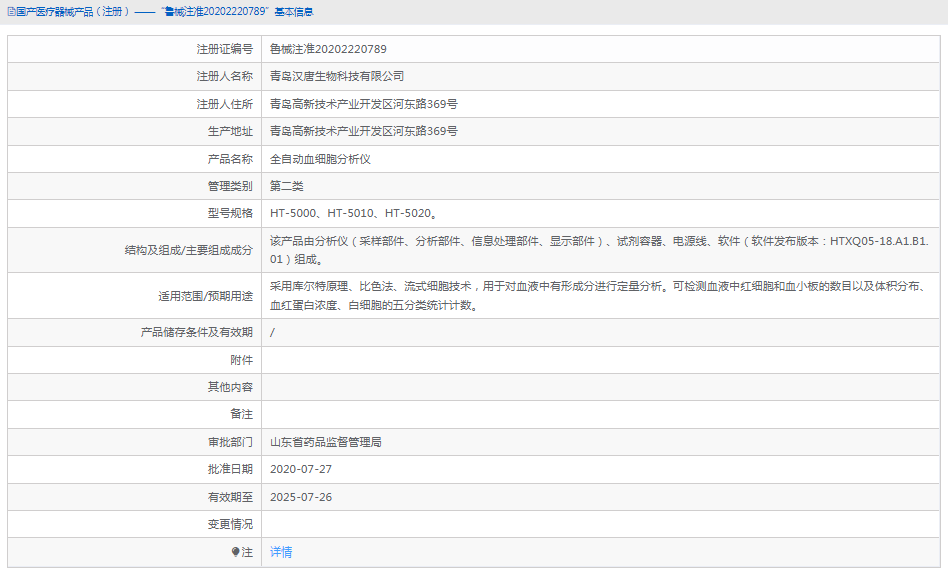948x574 pixels.
Task: Click the 注册人住所 address value
Action: (363, 104)
